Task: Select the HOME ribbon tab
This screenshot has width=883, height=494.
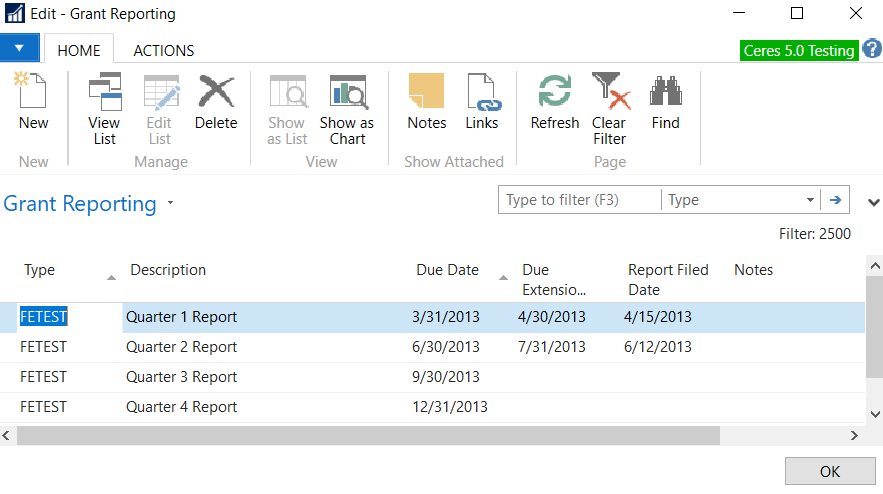Action: 79,50
